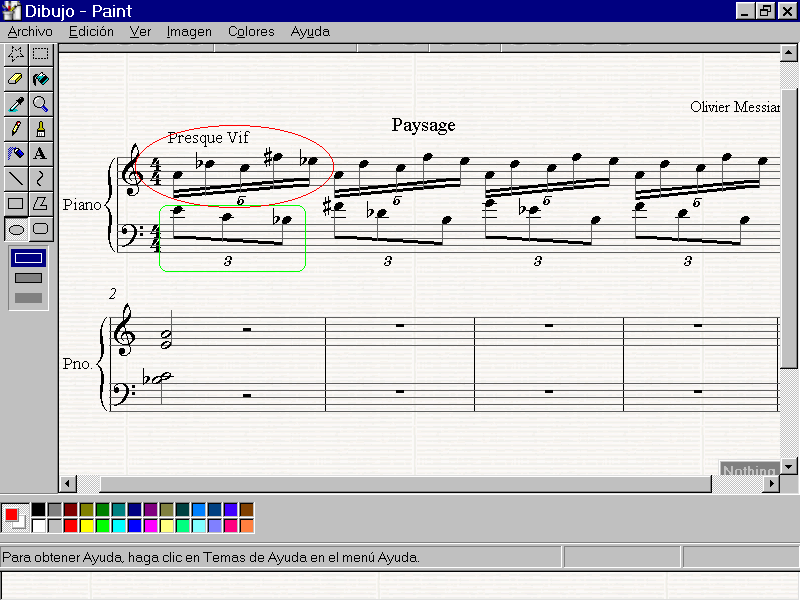This screenshot has width=800, height=600.
Task: Click the horizontal scrollbar thumb
Action: point(406,484)
